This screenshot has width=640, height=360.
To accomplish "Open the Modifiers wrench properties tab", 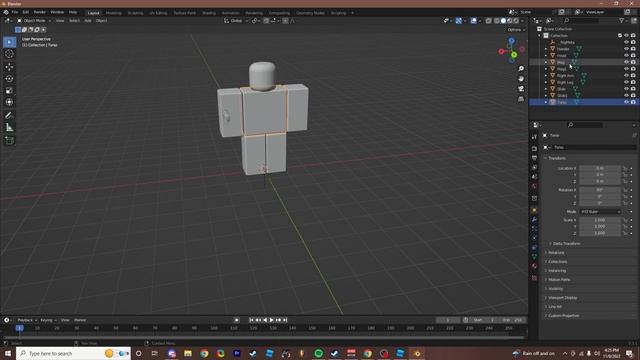I will [534, 220].
